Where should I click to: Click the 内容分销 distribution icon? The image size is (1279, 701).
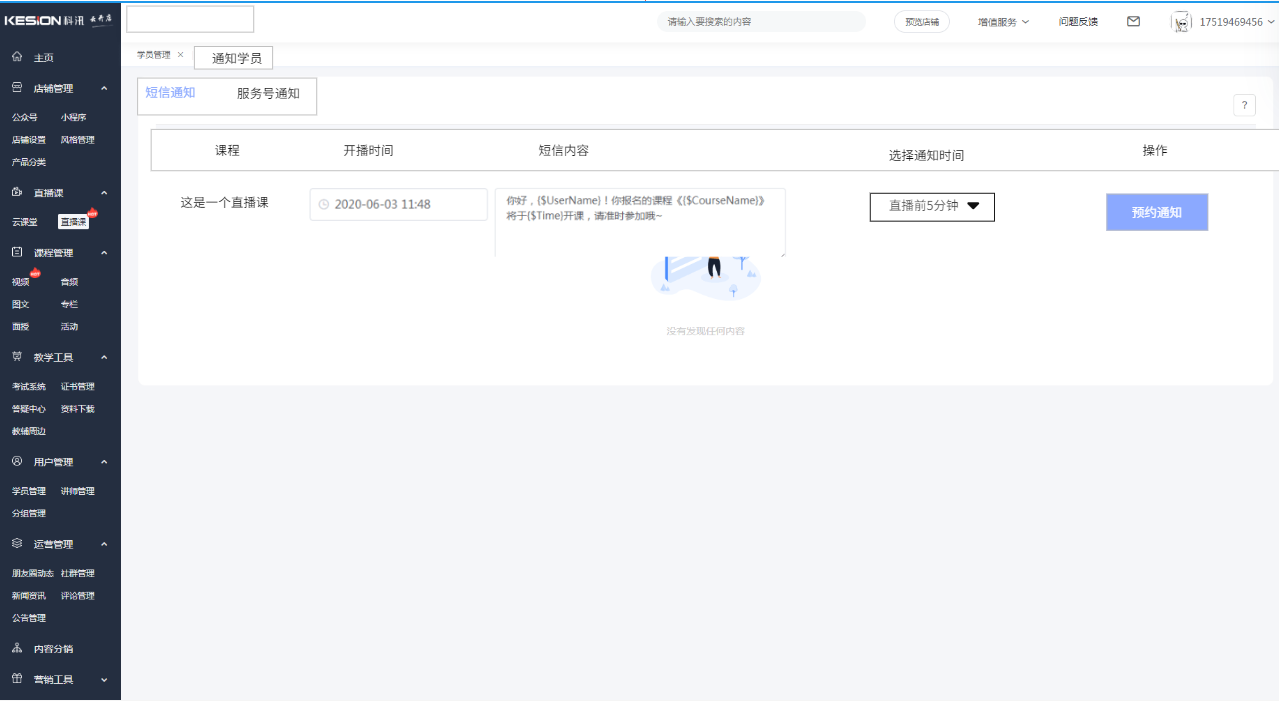click(x=17, y=648)
